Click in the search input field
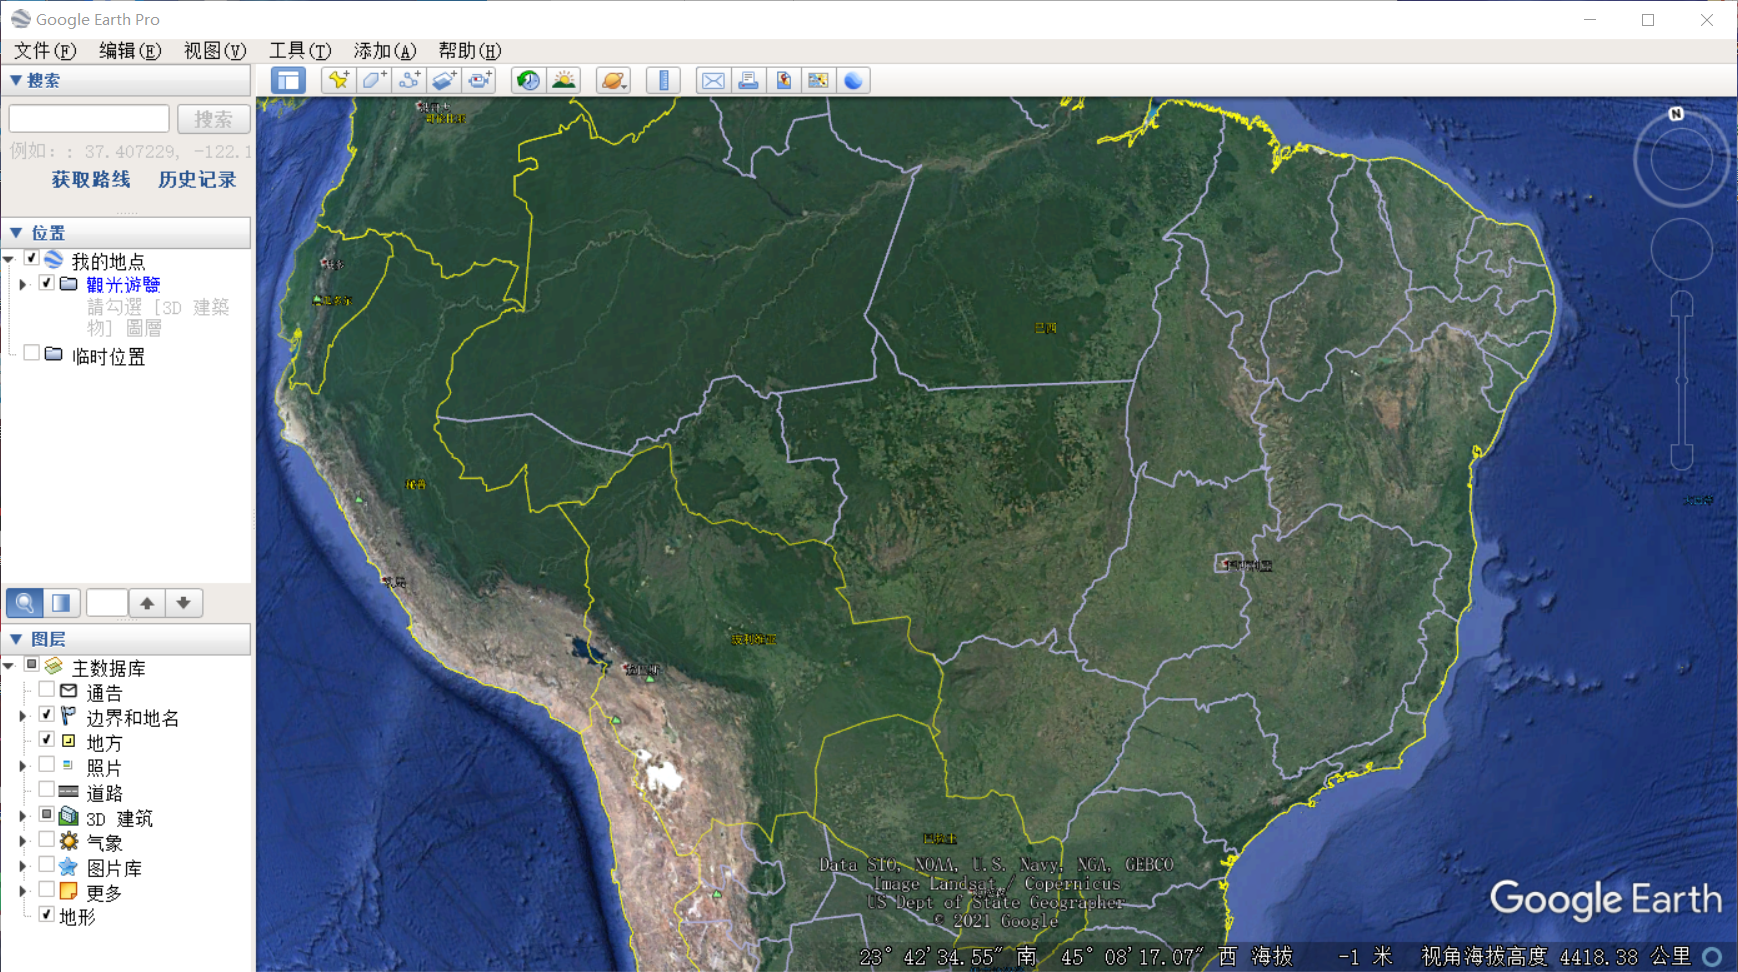Screen dimensions: 1738x972 [89, 119]
